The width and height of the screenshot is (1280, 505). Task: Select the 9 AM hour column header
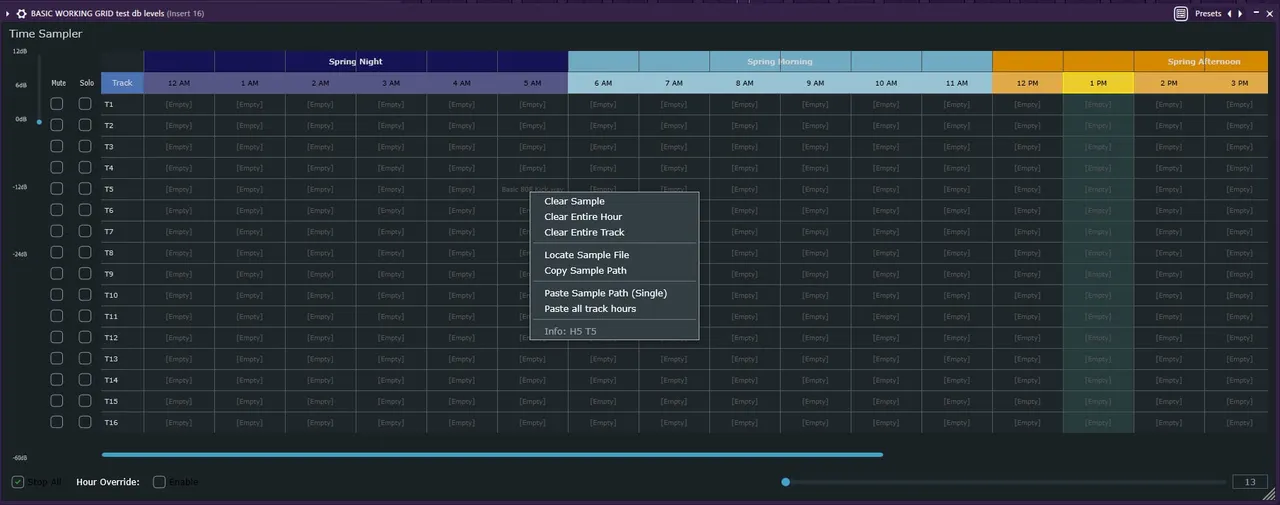pos(815,83)
